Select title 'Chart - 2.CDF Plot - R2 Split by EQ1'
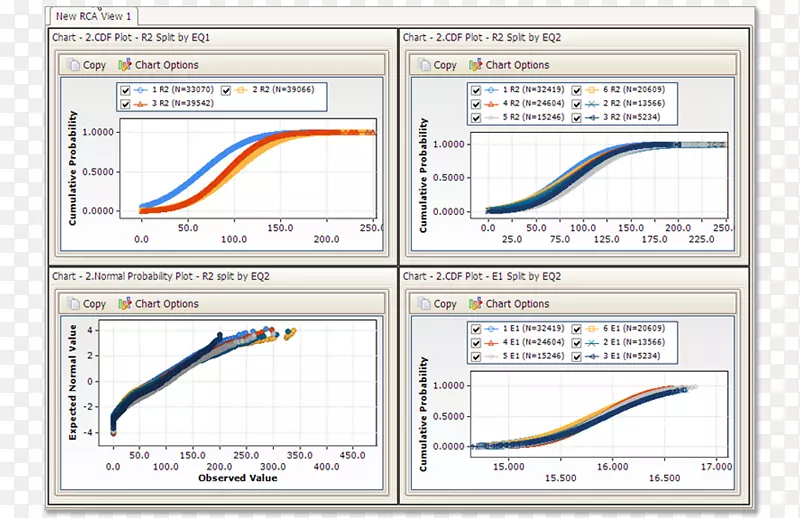 (131, 37)
